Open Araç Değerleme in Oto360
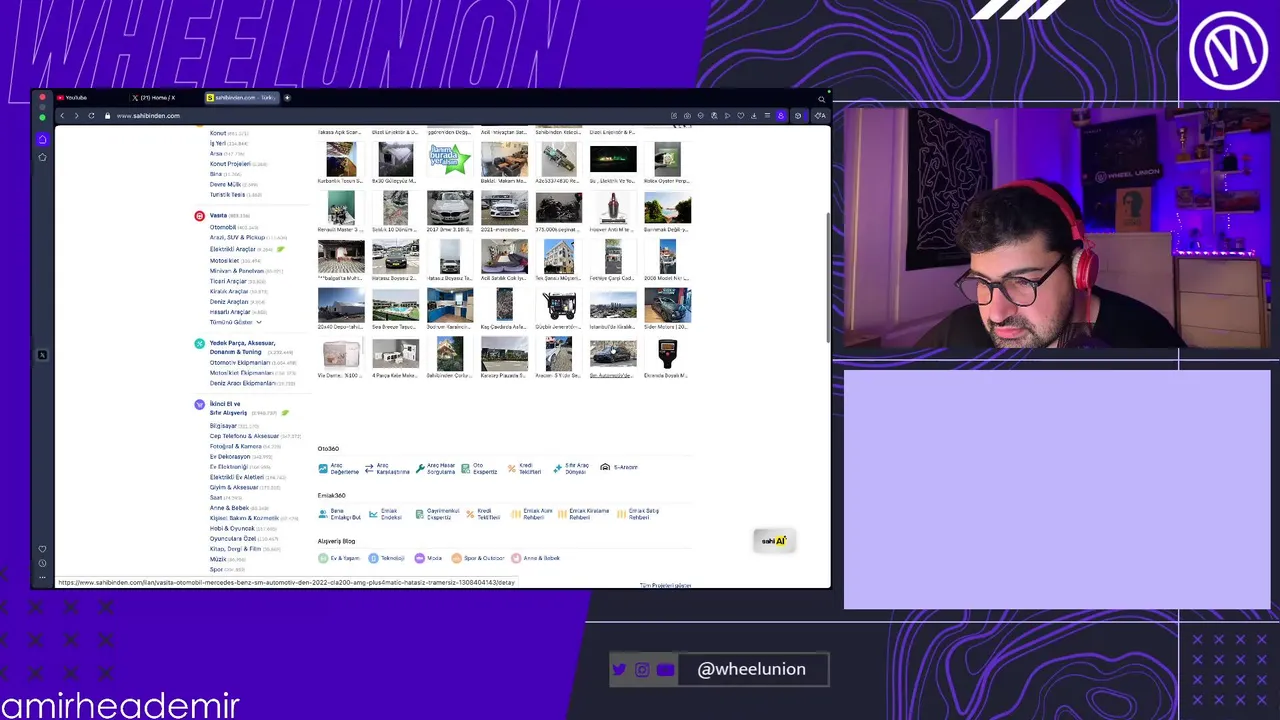The image size is (1280, 720). (338, 468)
